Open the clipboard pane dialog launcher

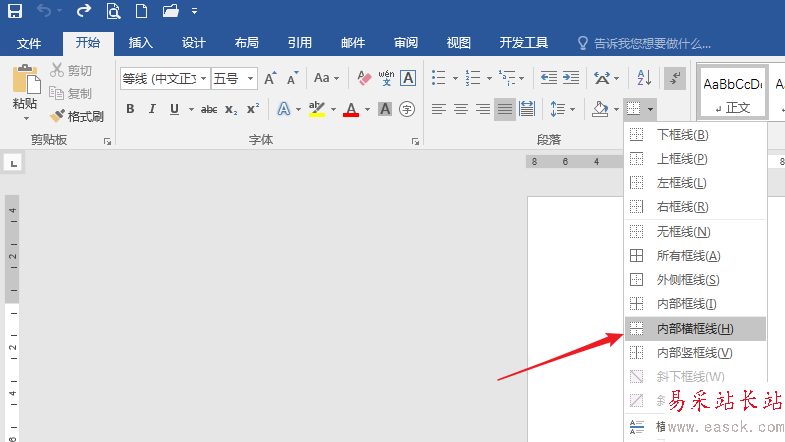click(x=107, y=142)
